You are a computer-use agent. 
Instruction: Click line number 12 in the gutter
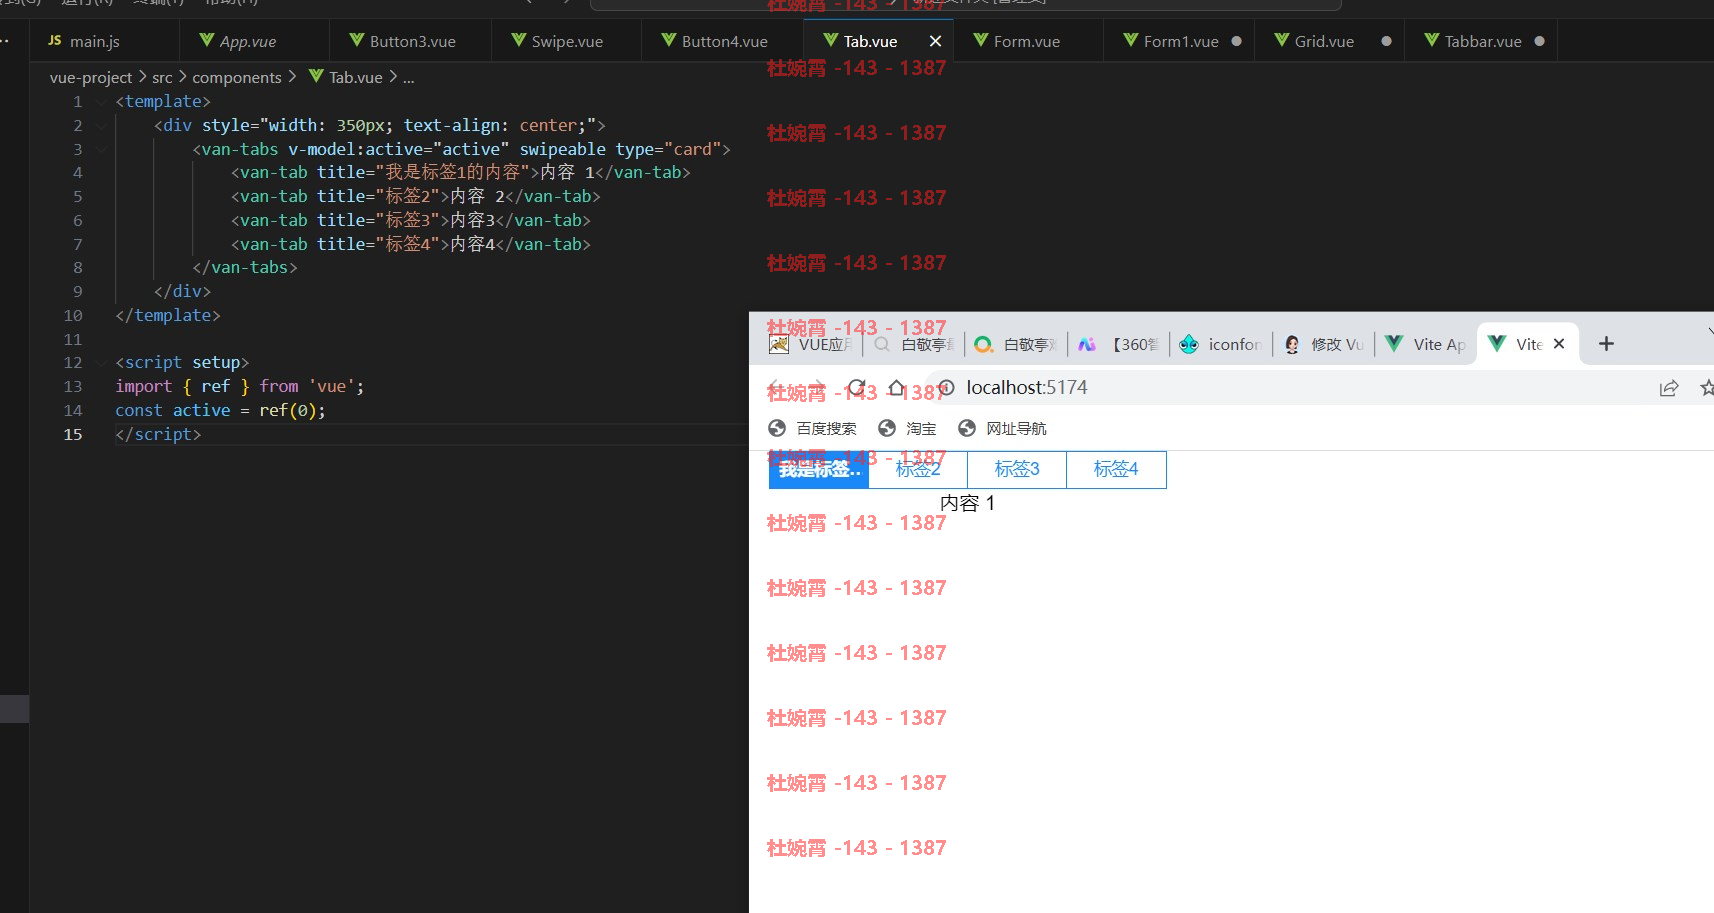tap(73, 362)
